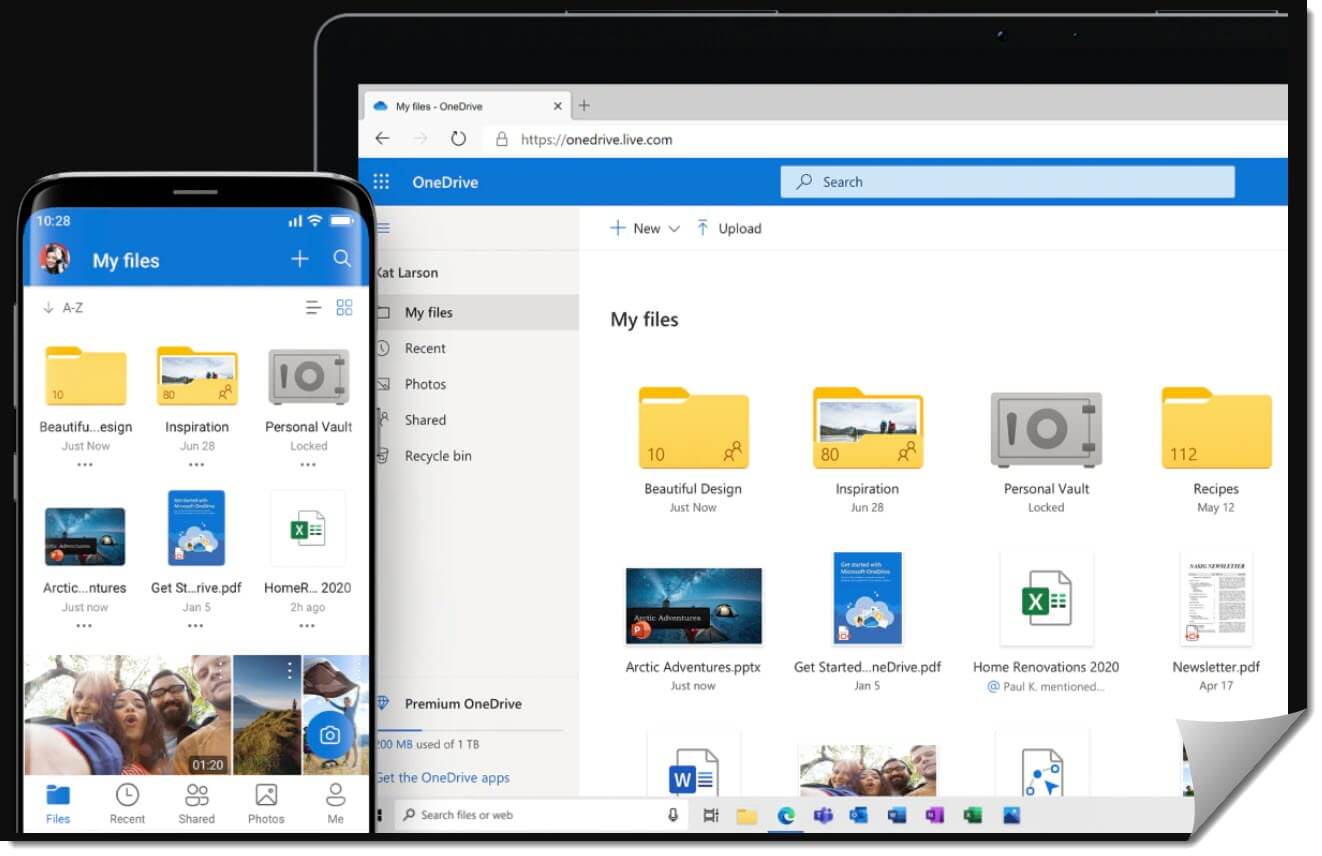
Task: Open the selfie video thumbnail with 01:20
Action: [128, 715]
